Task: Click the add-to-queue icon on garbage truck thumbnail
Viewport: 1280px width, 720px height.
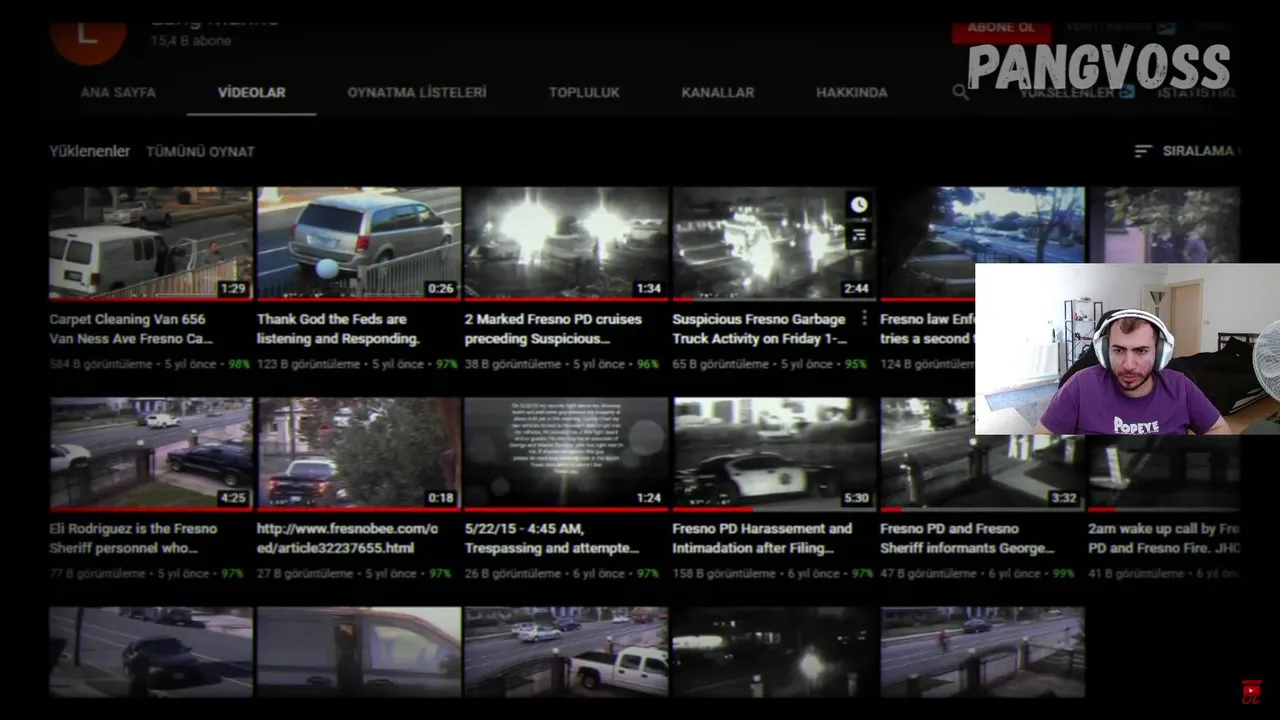Action: [859, 235]
